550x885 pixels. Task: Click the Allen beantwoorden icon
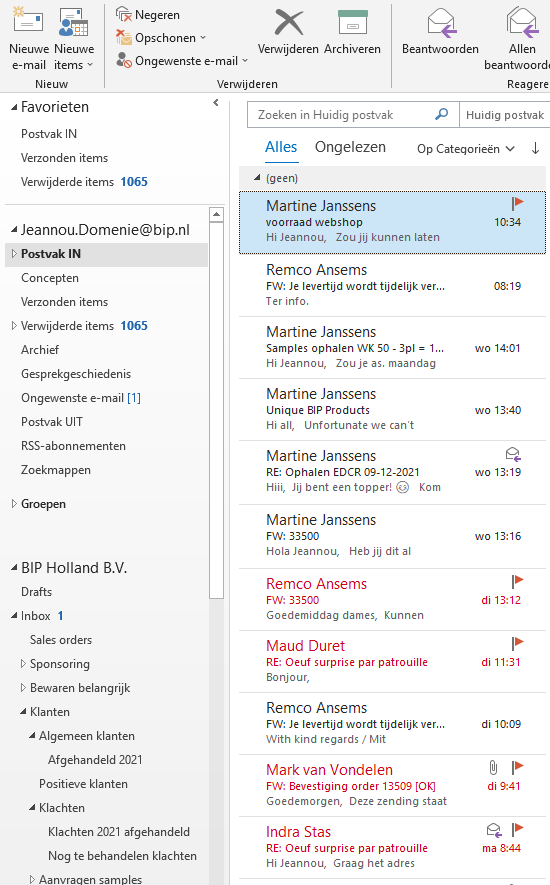pyautogui.click(x=522, y=23)
